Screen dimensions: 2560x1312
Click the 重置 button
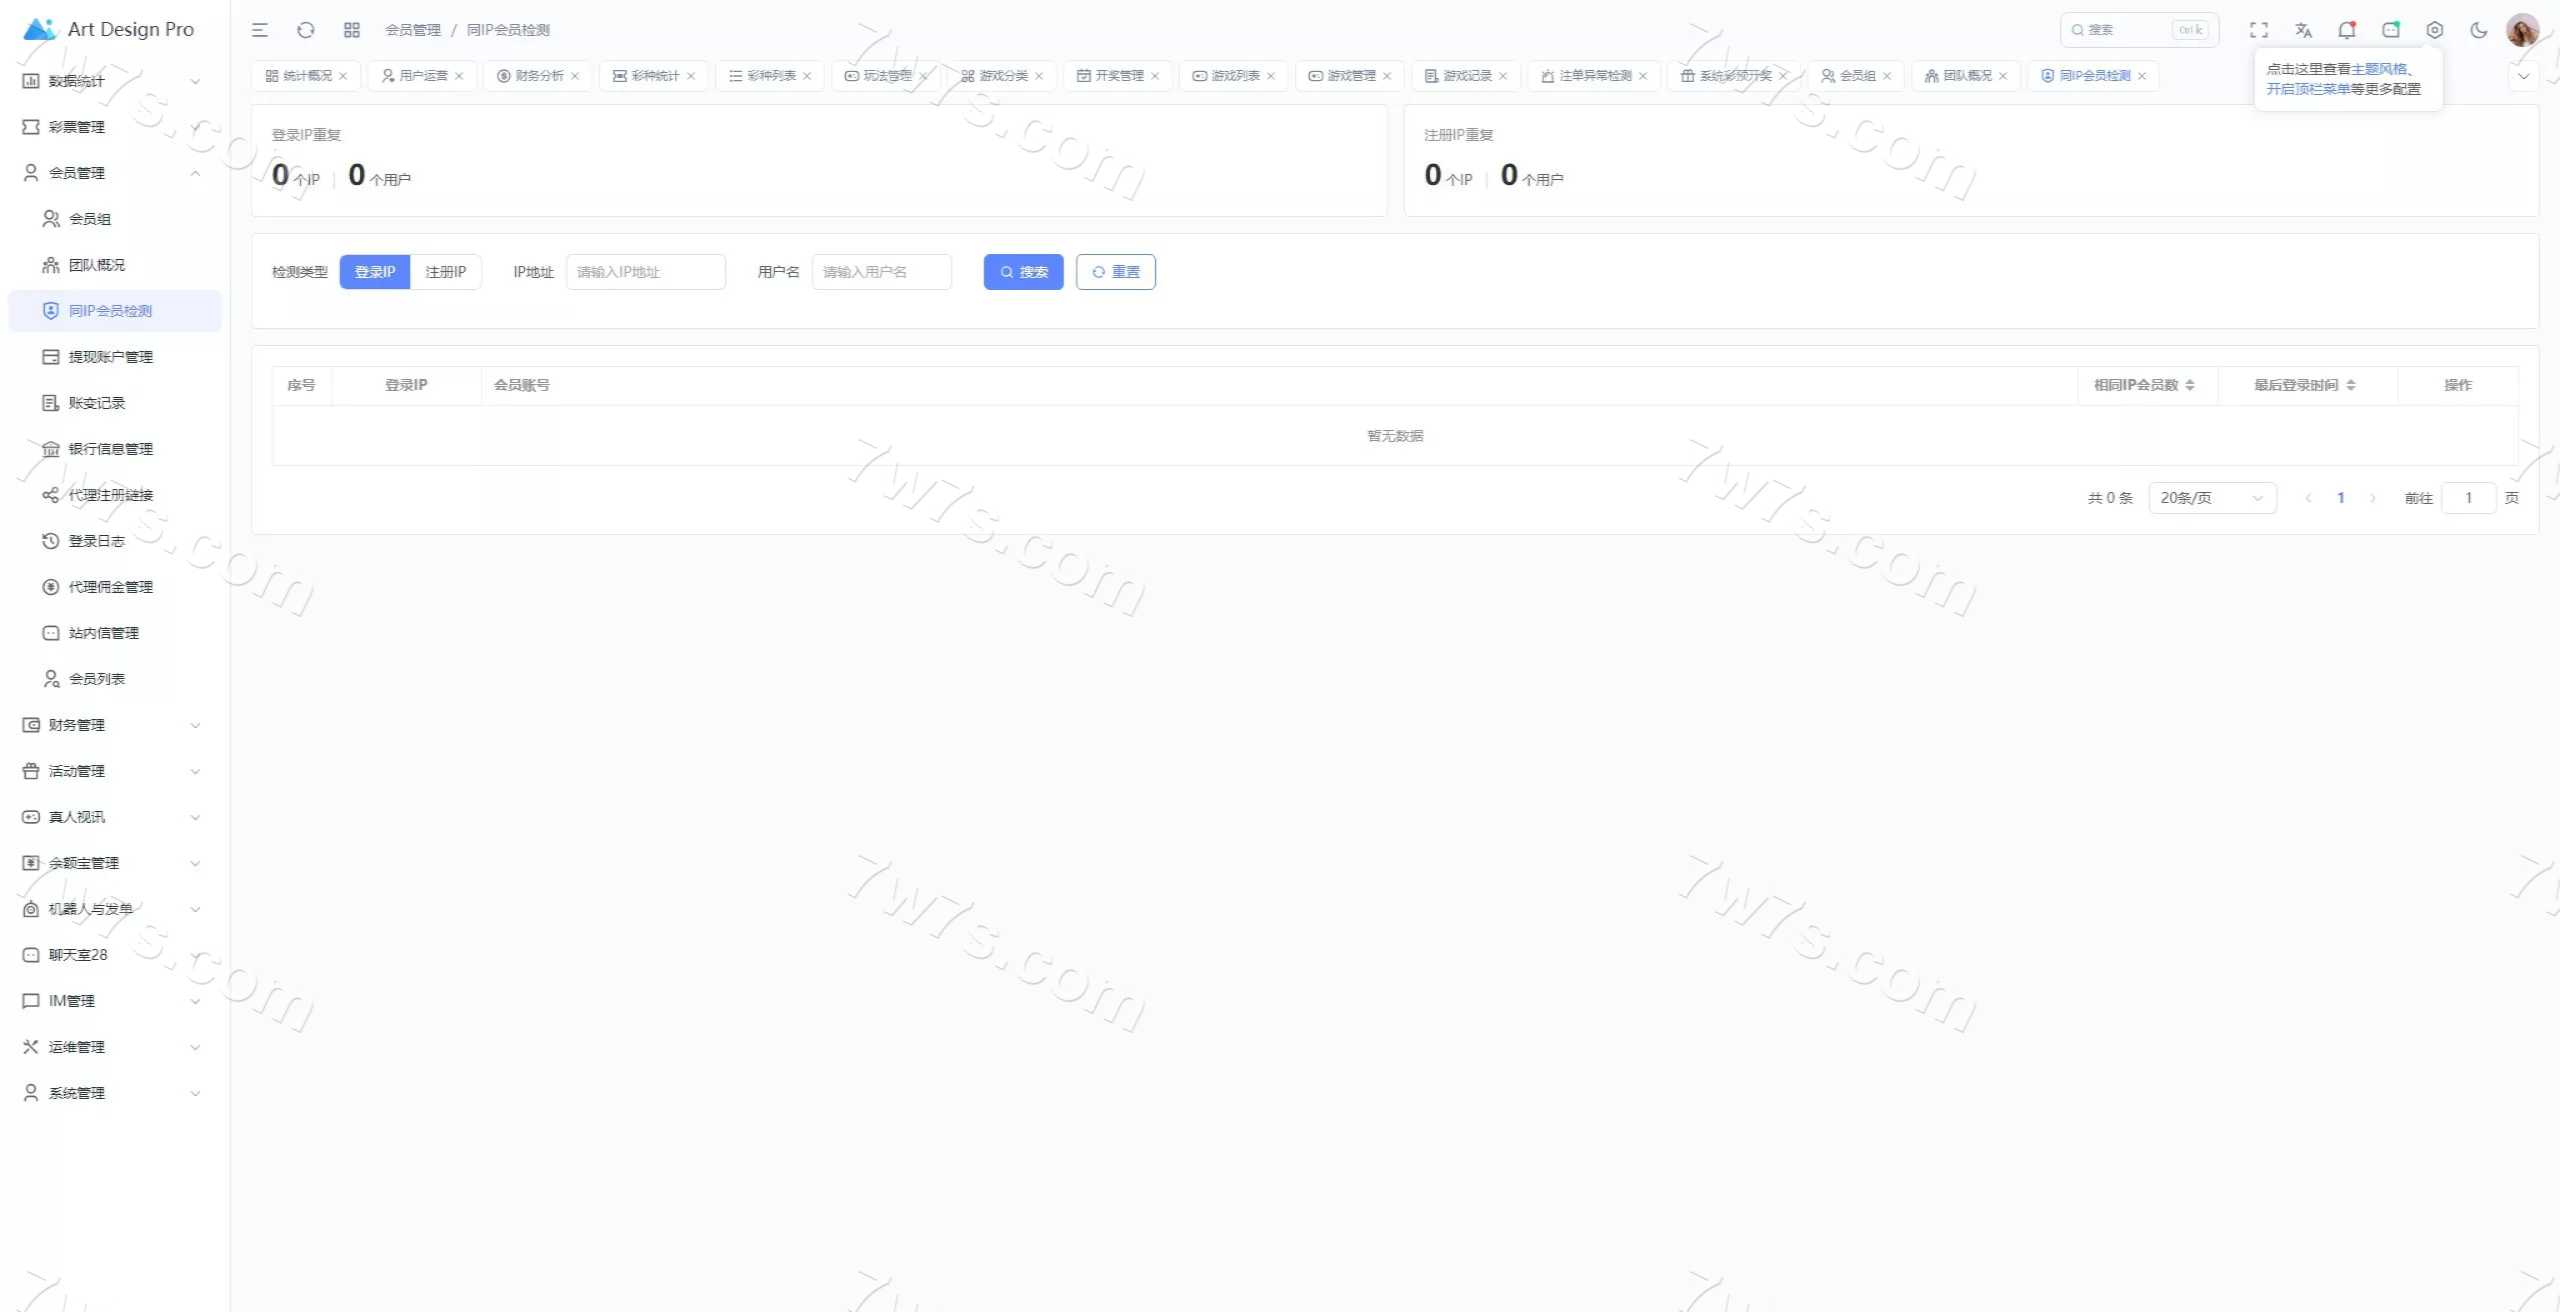click(1115, 272)
